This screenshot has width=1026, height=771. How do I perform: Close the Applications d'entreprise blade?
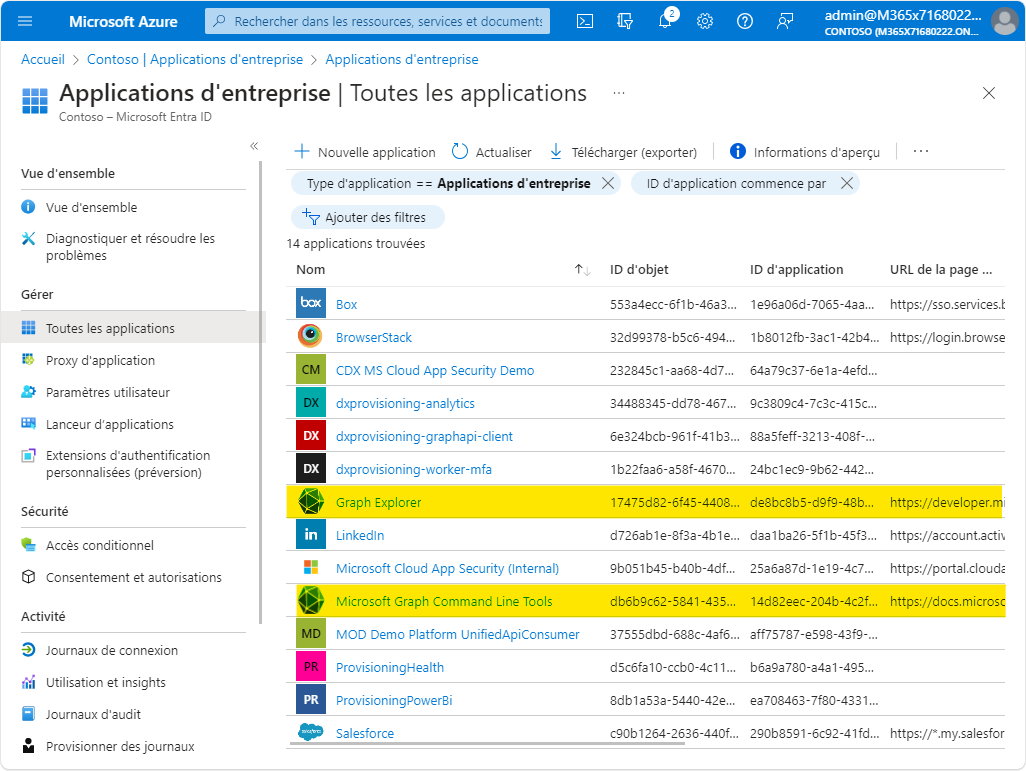[989, 93]
